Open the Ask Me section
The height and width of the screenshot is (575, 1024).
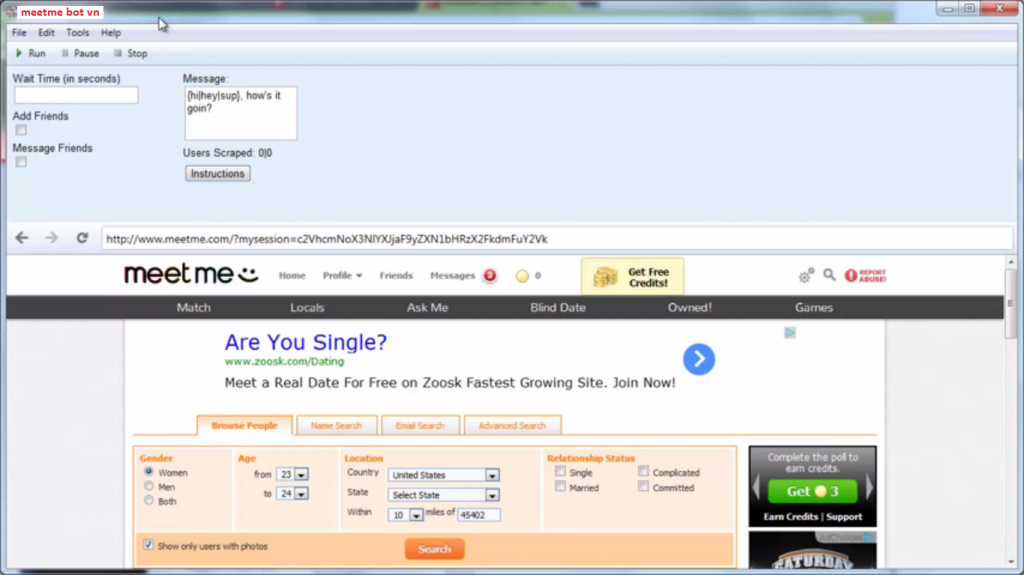[x=427, y=308]
